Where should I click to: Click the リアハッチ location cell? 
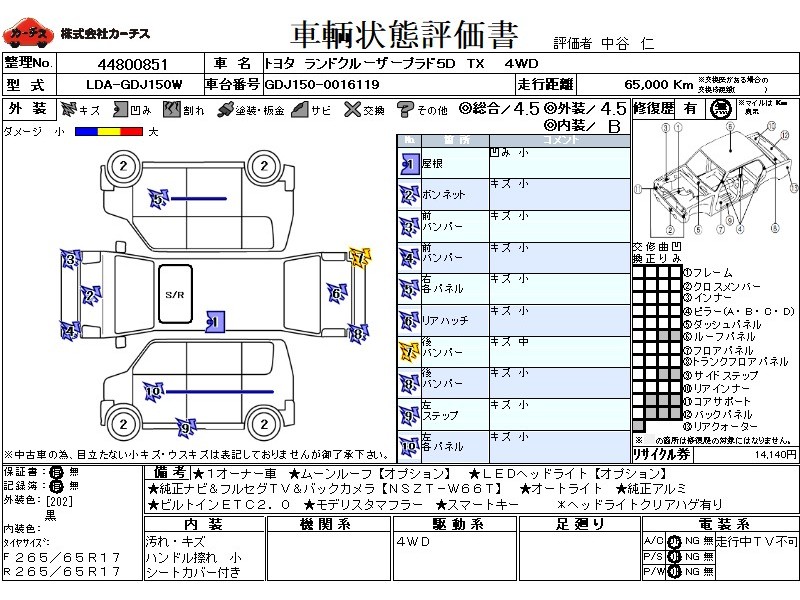(x=455, y=320)
